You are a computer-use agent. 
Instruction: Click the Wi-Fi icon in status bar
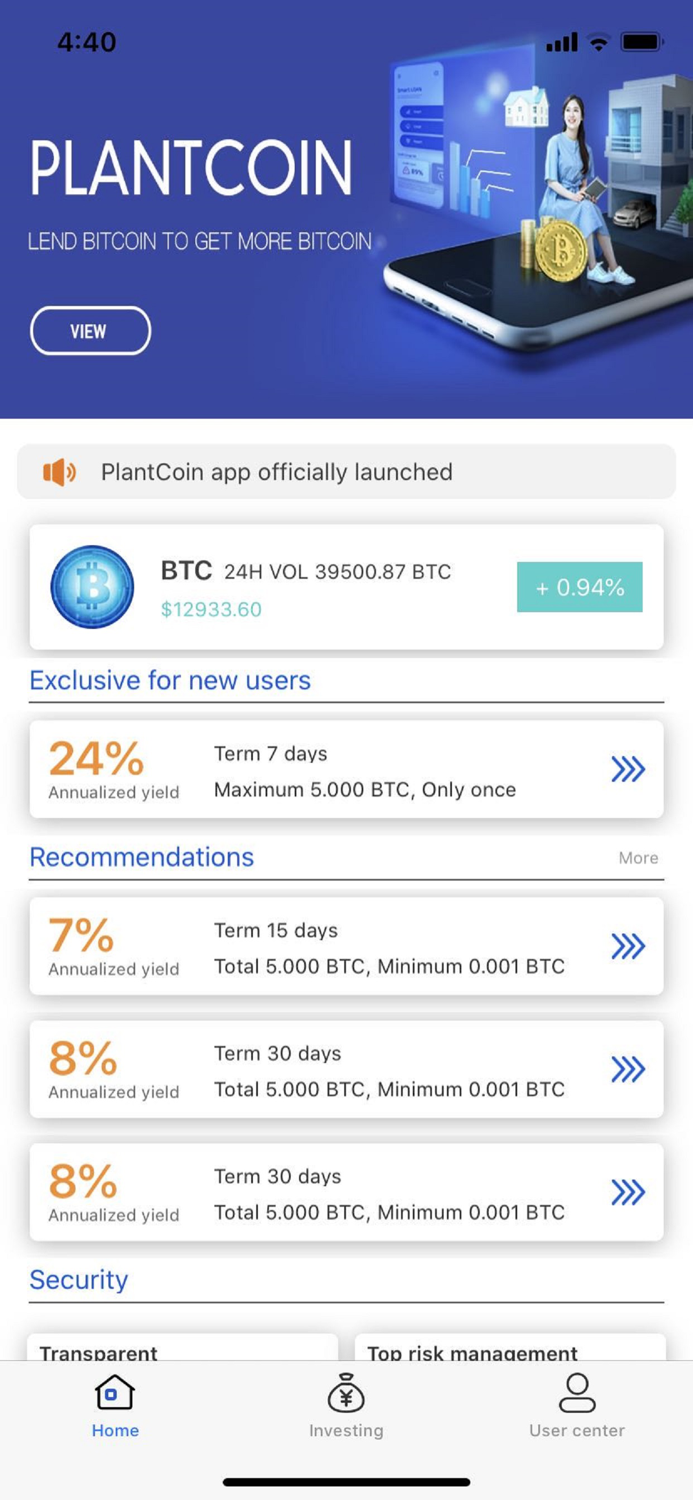tap(598, 43)
